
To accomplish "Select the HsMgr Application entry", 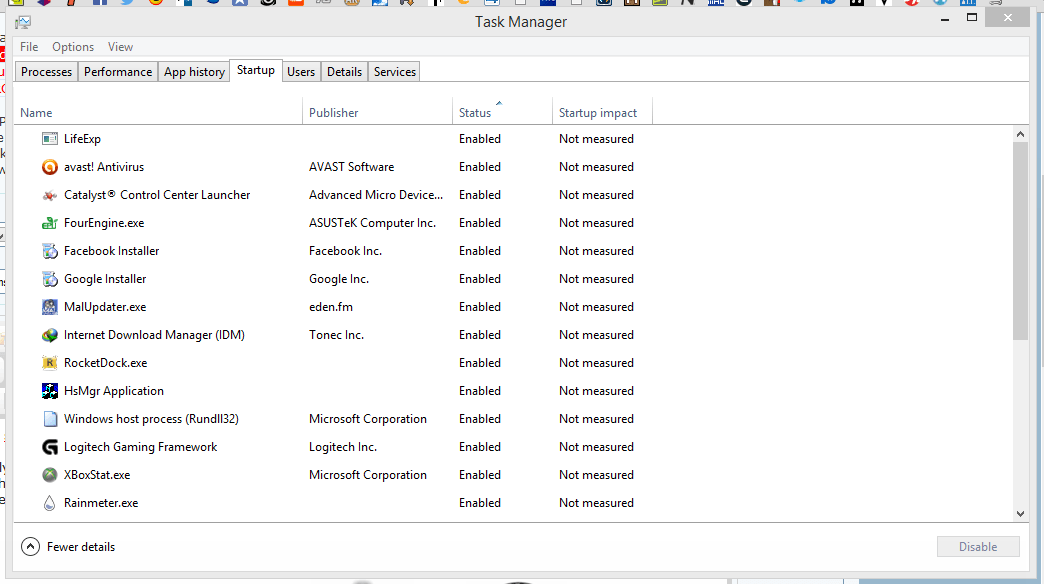I will (x=113, y=390).
